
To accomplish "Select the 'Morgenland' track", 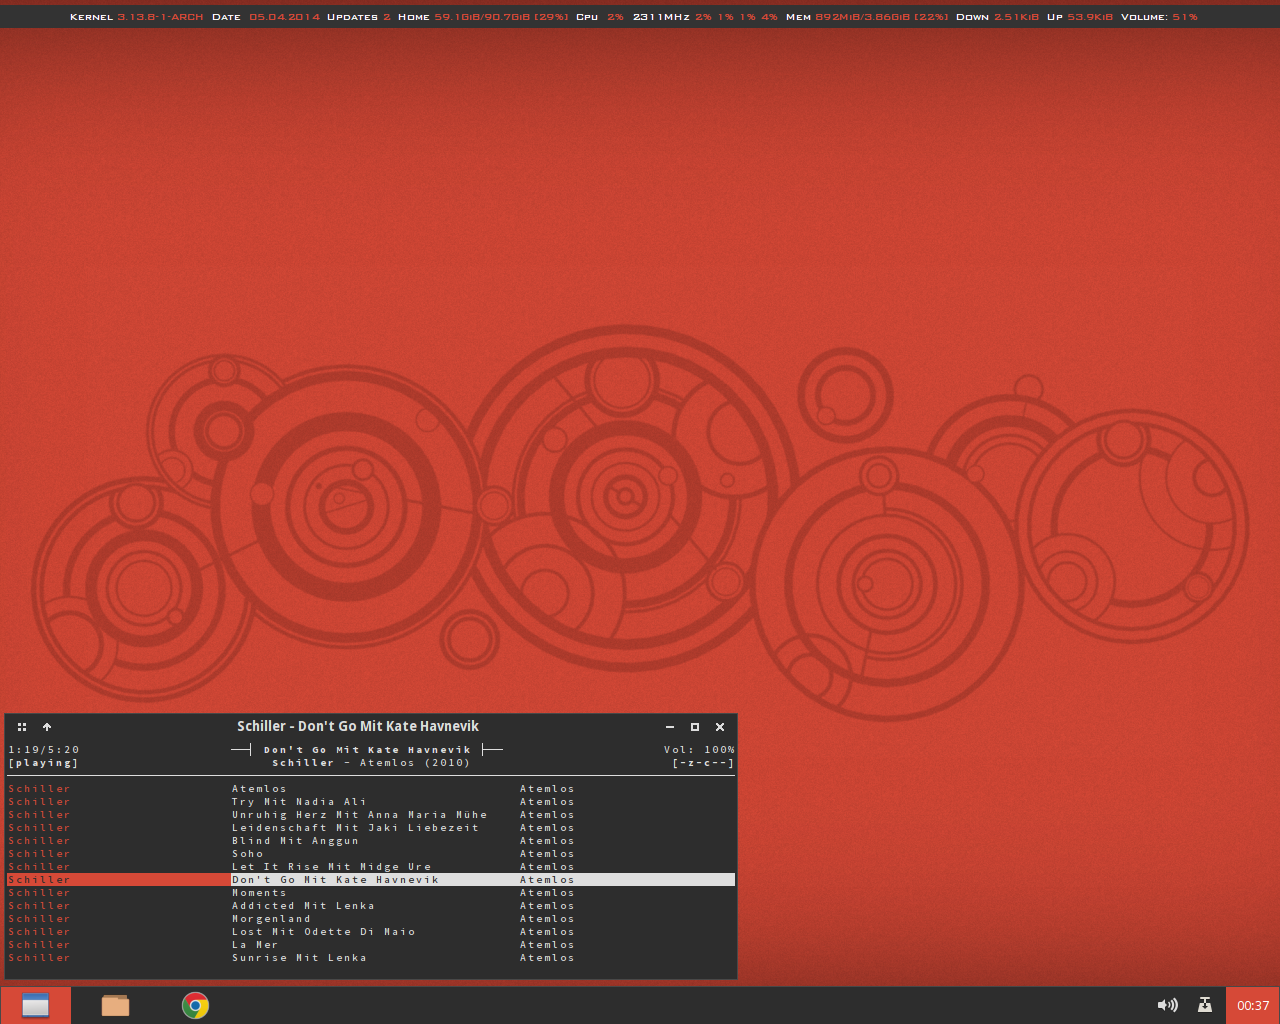I will [x=371, y=919].
